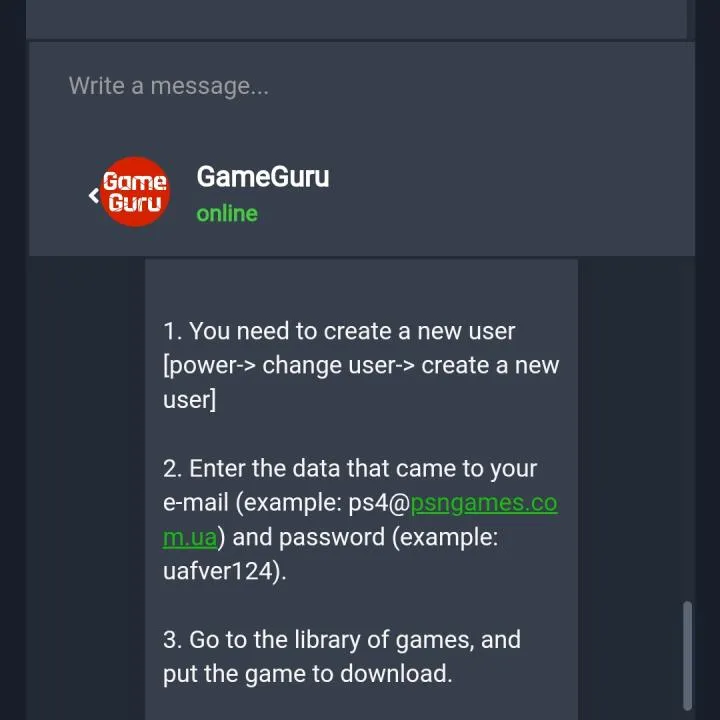Image resolution: width=720 pixels, height=720 pixels.
Task: Click the m.ua link continuation
Action: (190, 537)
